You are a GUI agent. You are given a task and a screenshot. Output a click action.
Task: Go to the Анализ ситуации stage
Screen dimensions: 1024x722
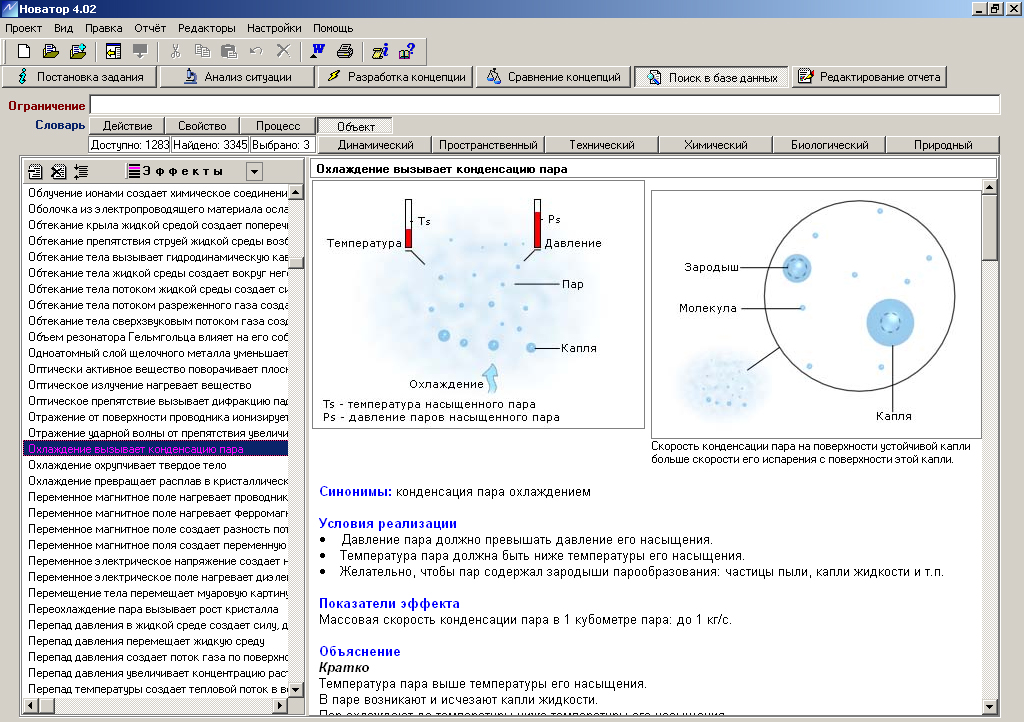click(238, 77)
